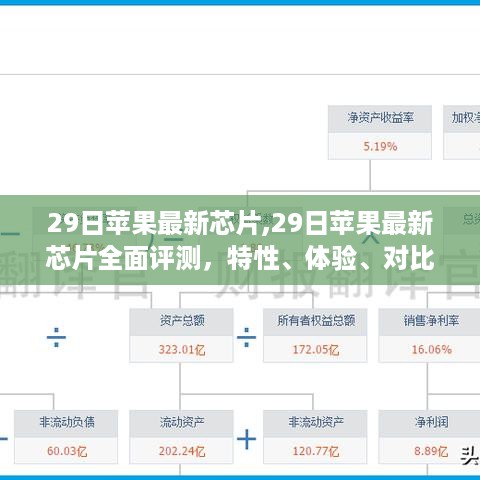Click the 8.89亿 value
The image size is (480, 480).
pyautogui.click(x=431, y=451)
